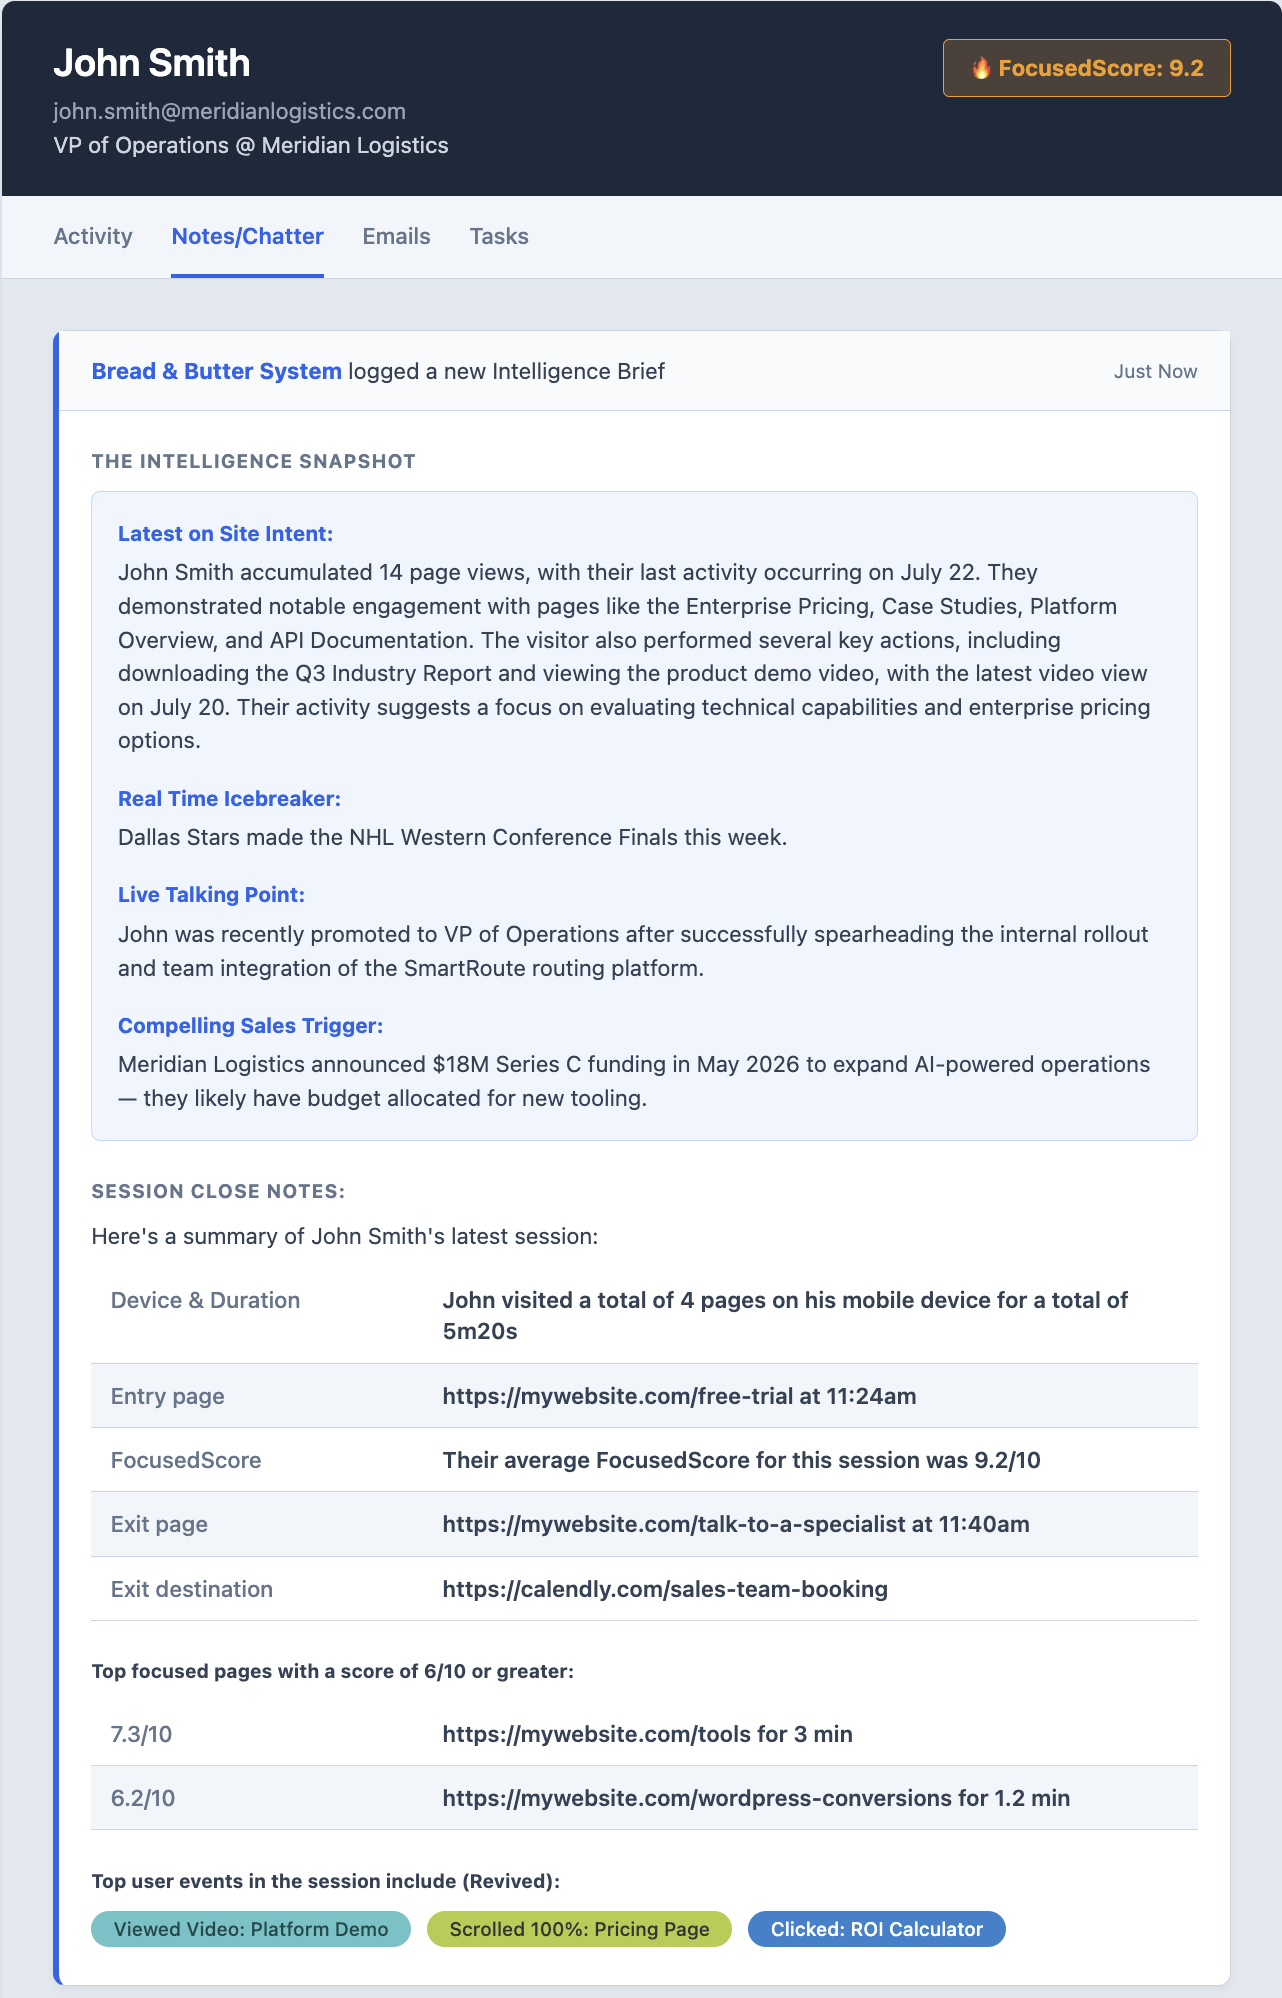The width and height of the screenshot is (1282, 1998).
Task: Click the Latest on Site Intent heading
Action: [225, 534]
